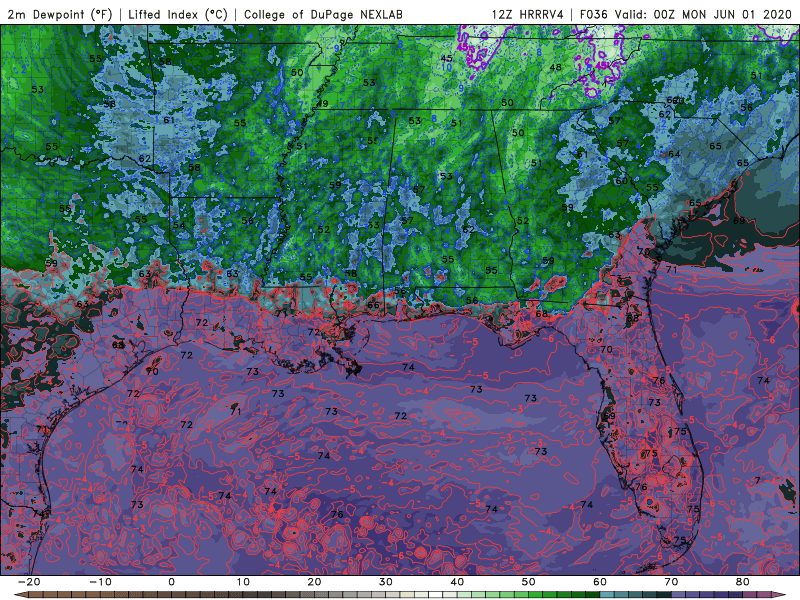Click the "20" tick label on color bar
Screen dimensions: 800x600
tap(314, 582)
